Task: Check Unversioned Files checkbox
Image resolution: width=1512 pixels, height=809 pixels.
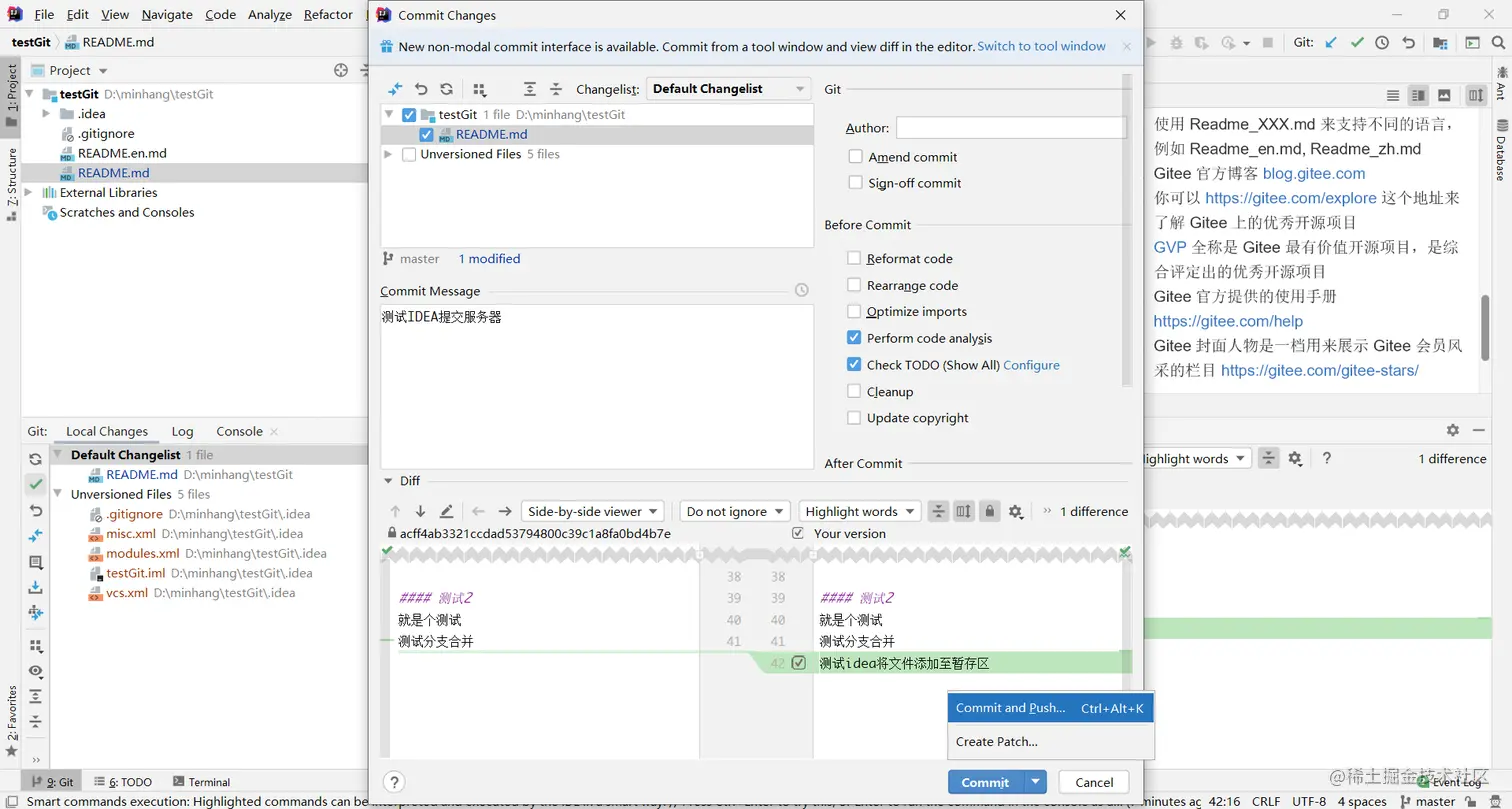Action: 408,154
